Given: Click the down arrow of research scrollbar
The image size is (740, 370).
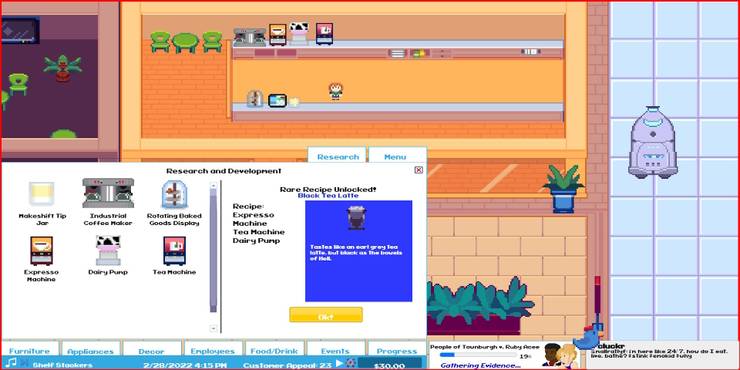Looking at the screenshot, I should 213,328.
